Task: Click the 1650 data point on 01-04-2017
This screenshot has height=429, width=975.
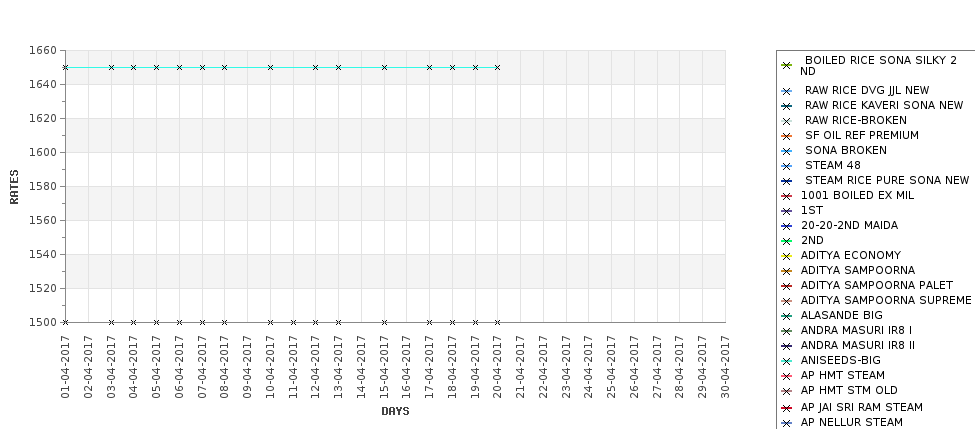Action: pos(65,67)
